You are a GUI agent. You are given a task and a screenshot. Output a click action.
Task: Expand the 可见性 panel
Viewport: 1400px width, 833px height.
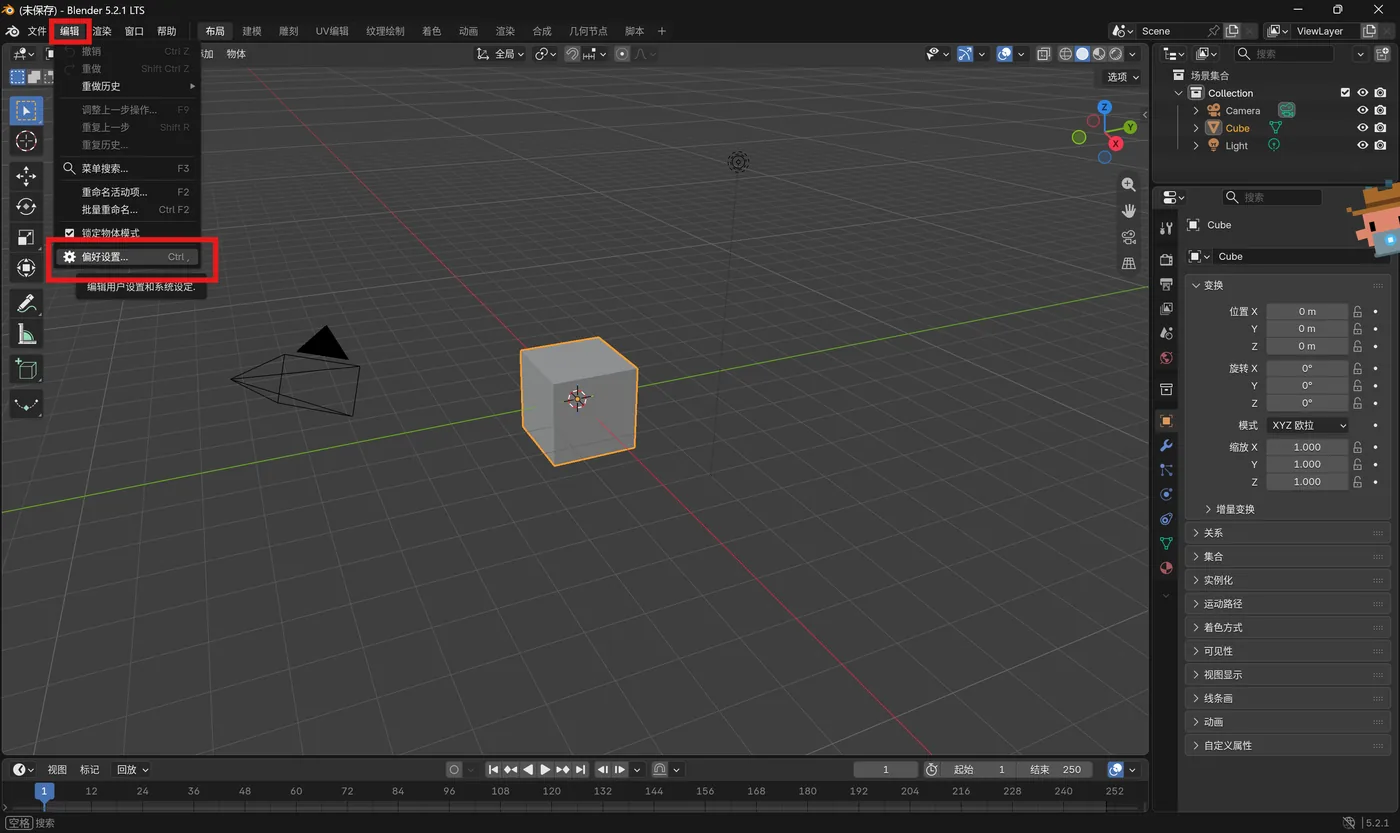tap(1288, 651)
